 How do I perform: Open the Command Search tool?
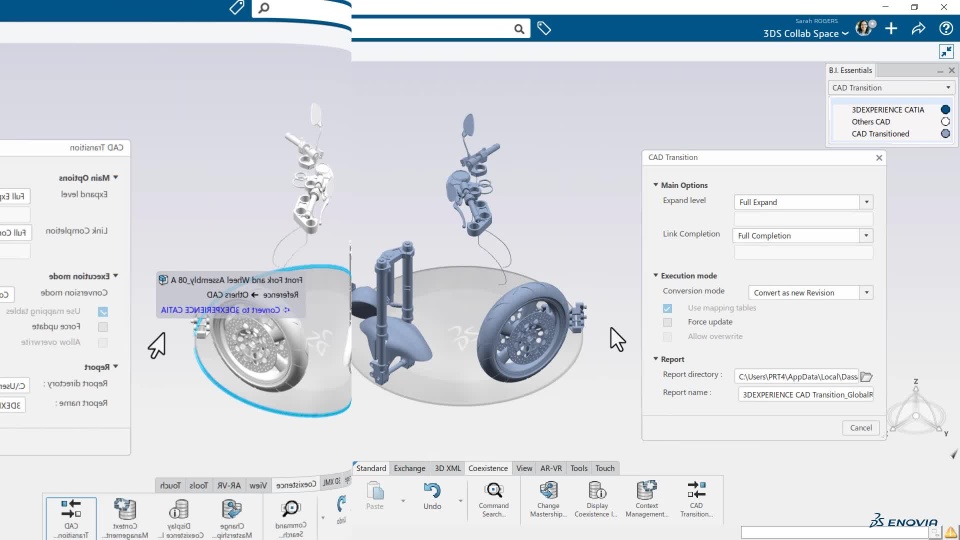click(x=493, y=500)
